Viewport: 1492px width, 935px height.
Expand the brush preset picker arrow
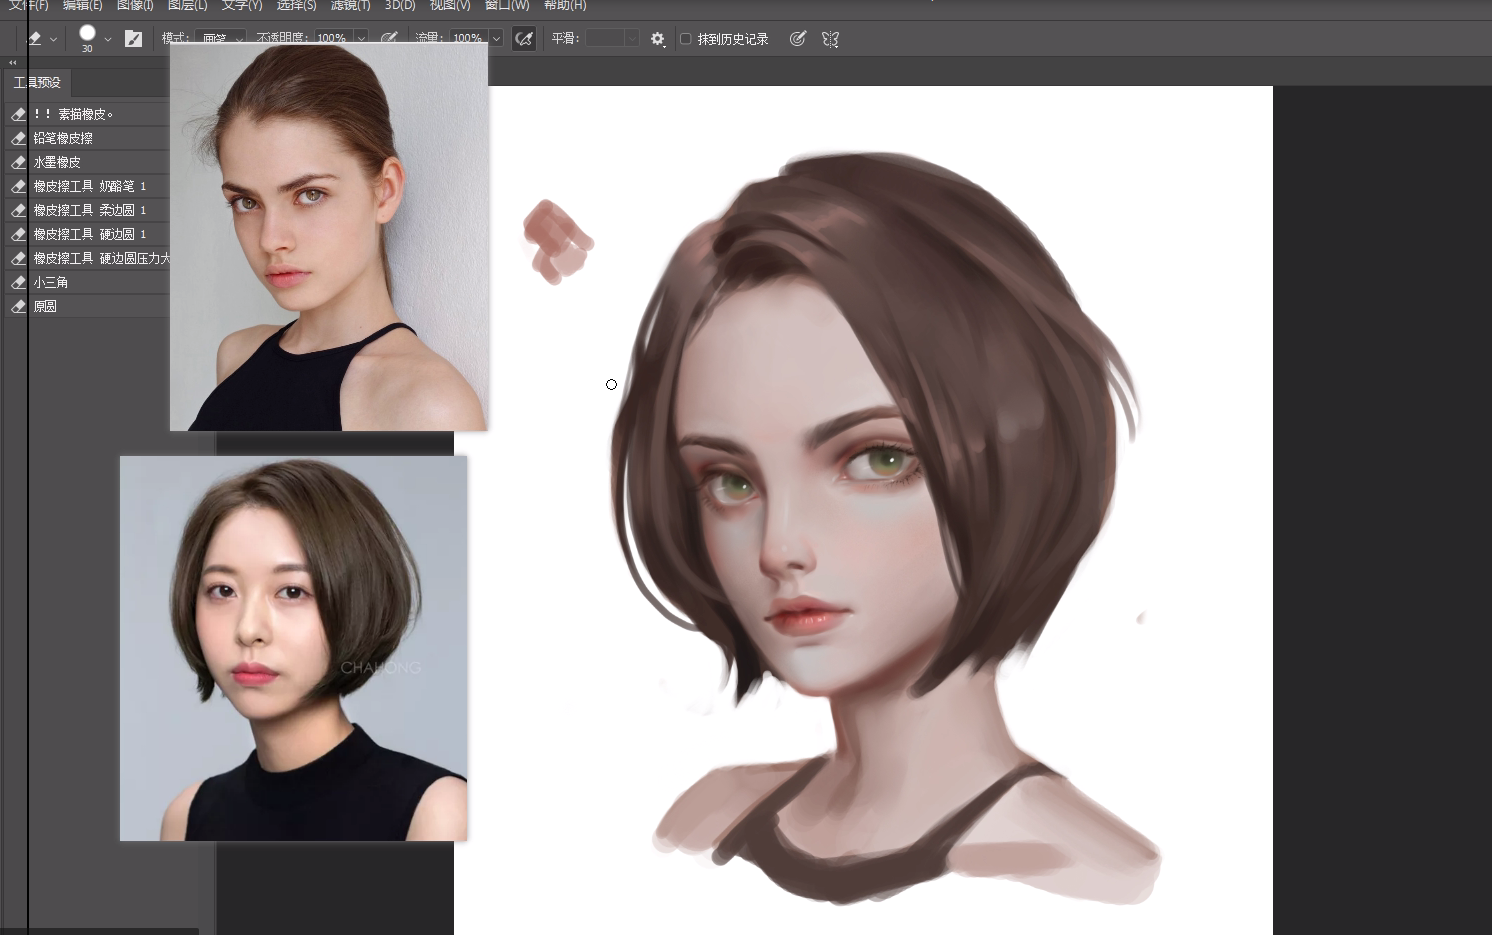point(108,39)
